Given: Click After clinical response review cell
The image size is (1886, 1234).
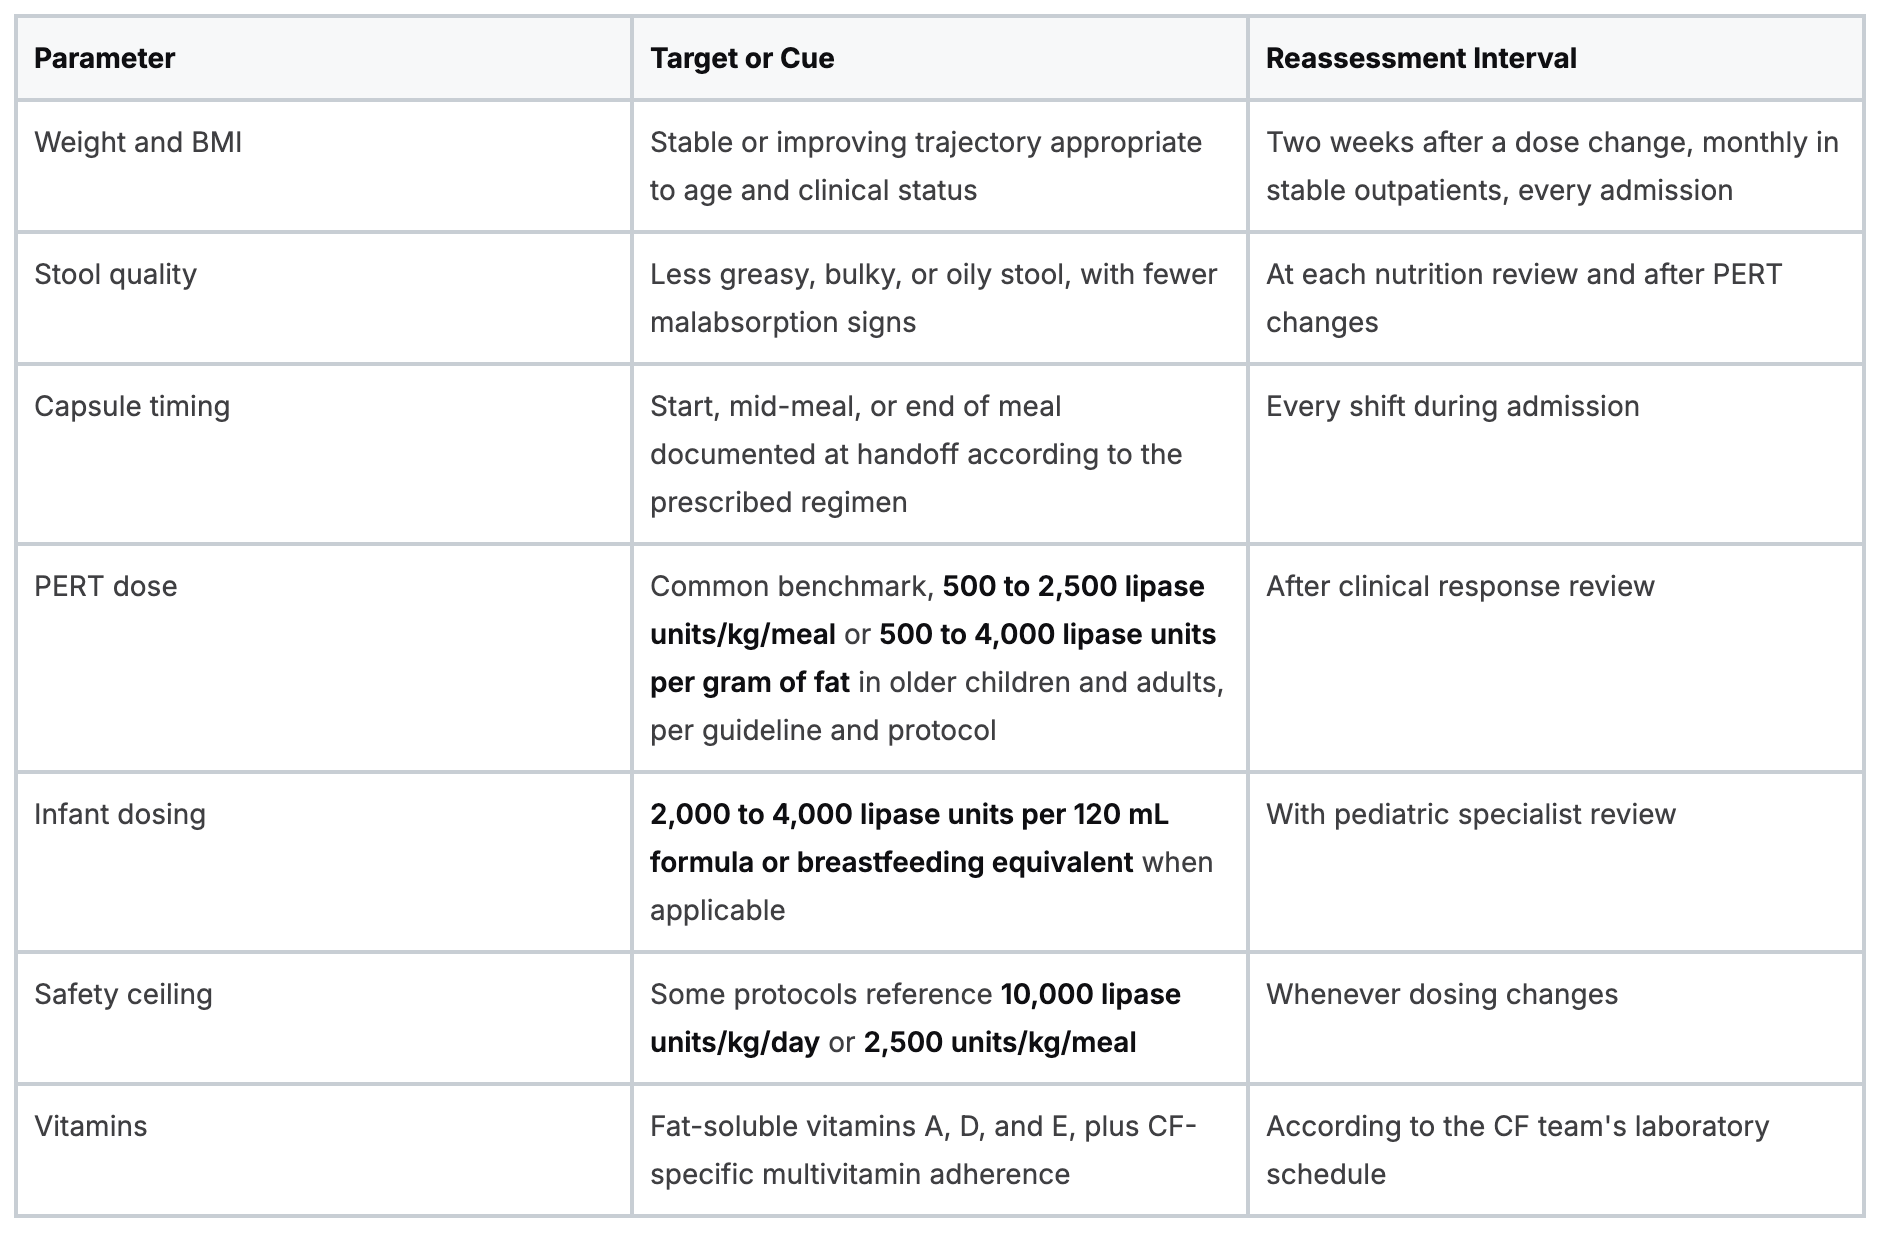Looking at the screenshot, I should pos(1555,658).
